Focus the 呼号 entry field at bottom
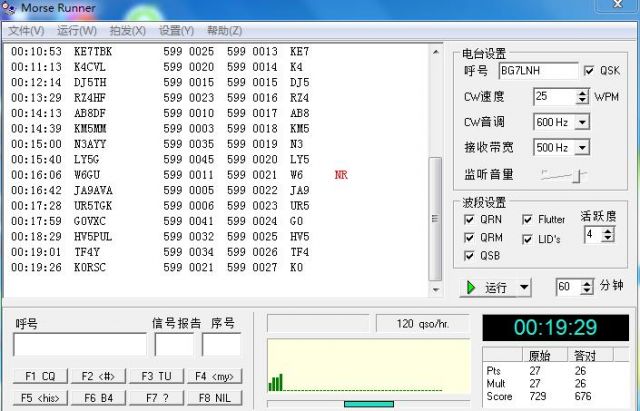The width and height of the screenshot is (640, 411). pyautogui.click(x=80, y=345)
